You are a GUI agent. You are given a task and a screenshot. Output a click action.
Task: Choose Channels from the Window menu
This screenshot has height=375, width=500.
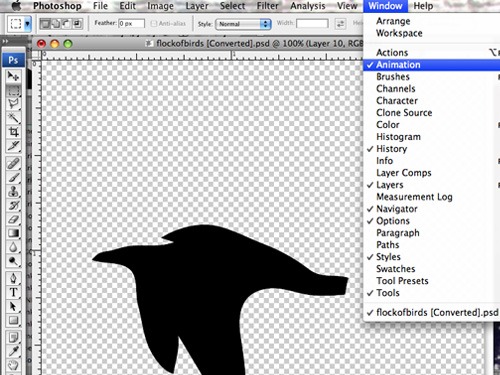(x=432, y=89)
